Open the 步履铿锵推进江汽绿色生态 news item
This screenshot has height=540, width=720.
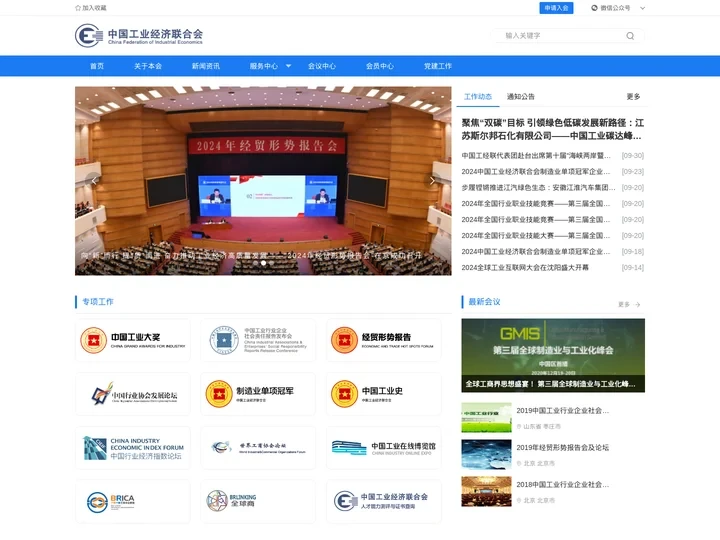[x=538, y=187]
